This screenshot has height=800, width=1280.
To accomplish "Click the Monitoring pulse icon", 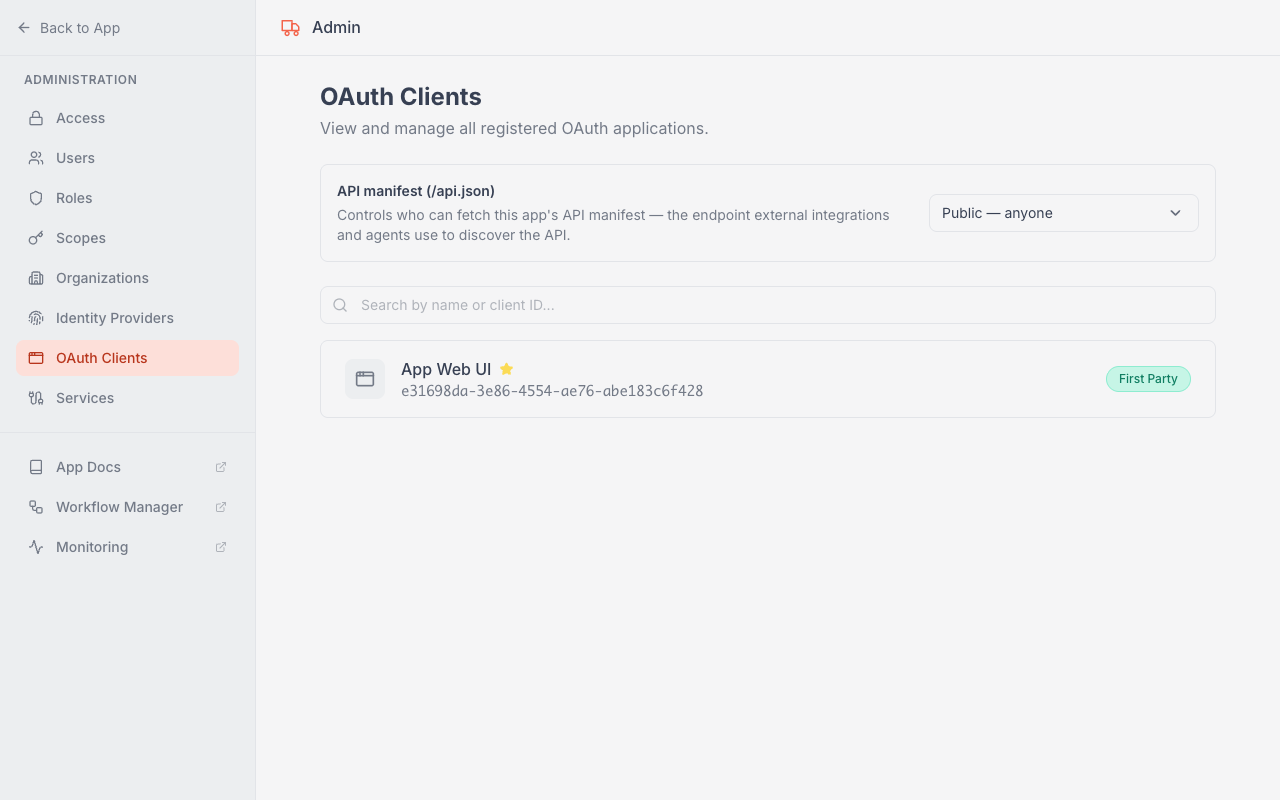I will [x=36, y=547].
